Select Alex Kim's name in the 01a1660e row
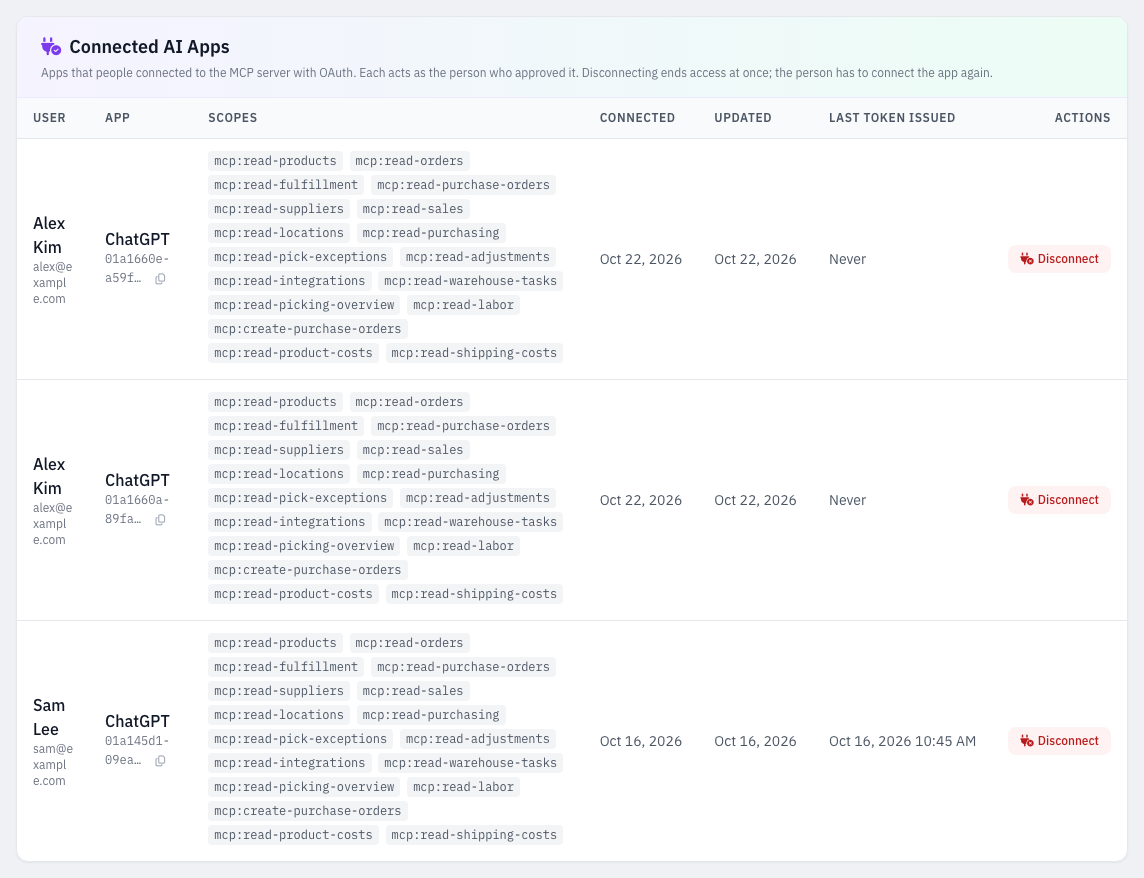Screen dimensions: 1144x878 coord(49,235)
